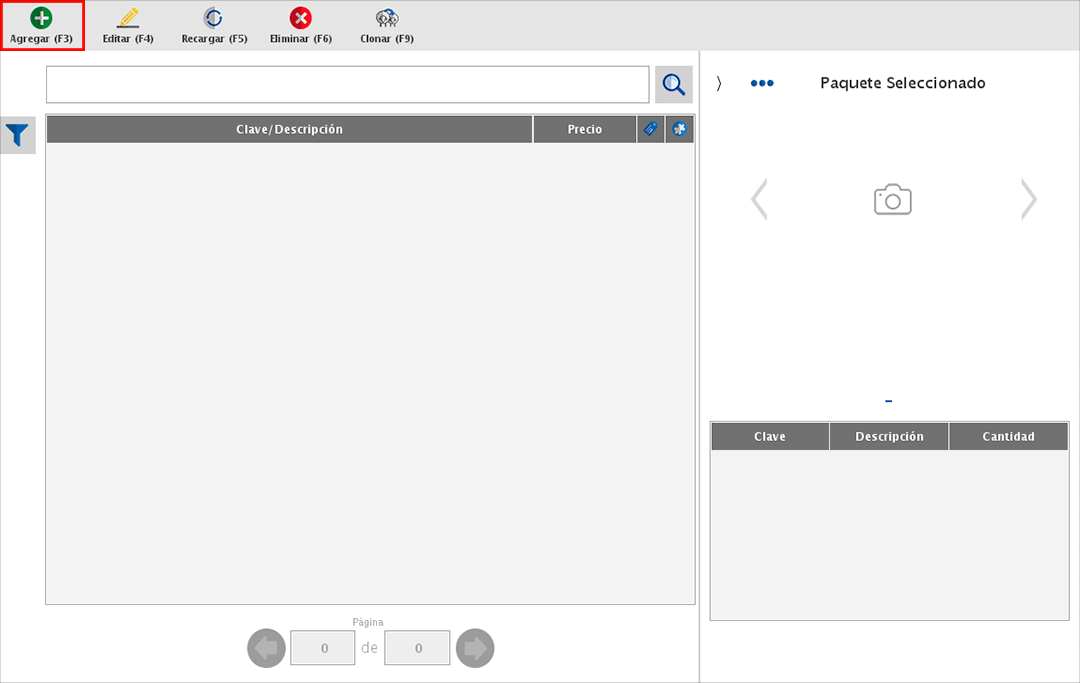Click the magnifying glass search button
Image resolution: width=1080 pixels, height=683 pixels.
coord(674,85)
